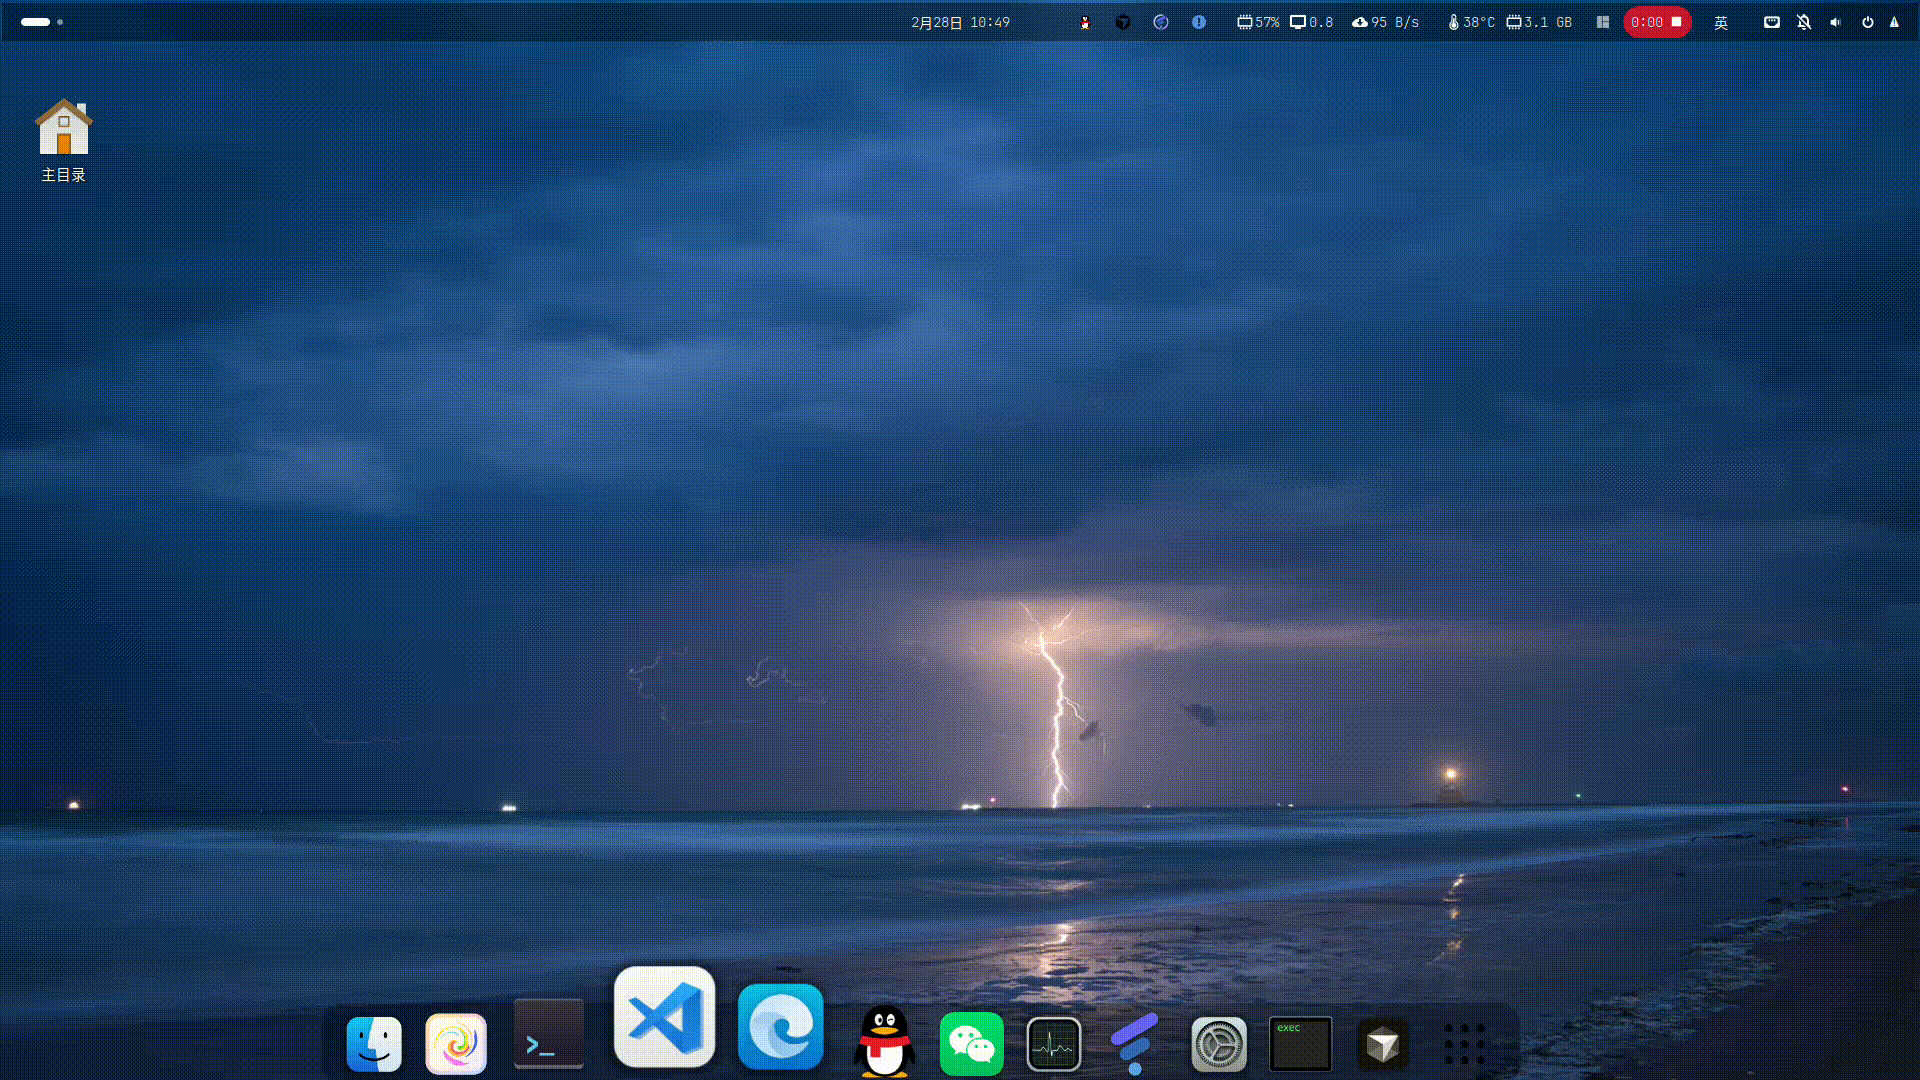Image resolution: width=1920 pixels, height=1080 pixels.
Task: Open power menu in top bar
Action: coord(1867,22)
